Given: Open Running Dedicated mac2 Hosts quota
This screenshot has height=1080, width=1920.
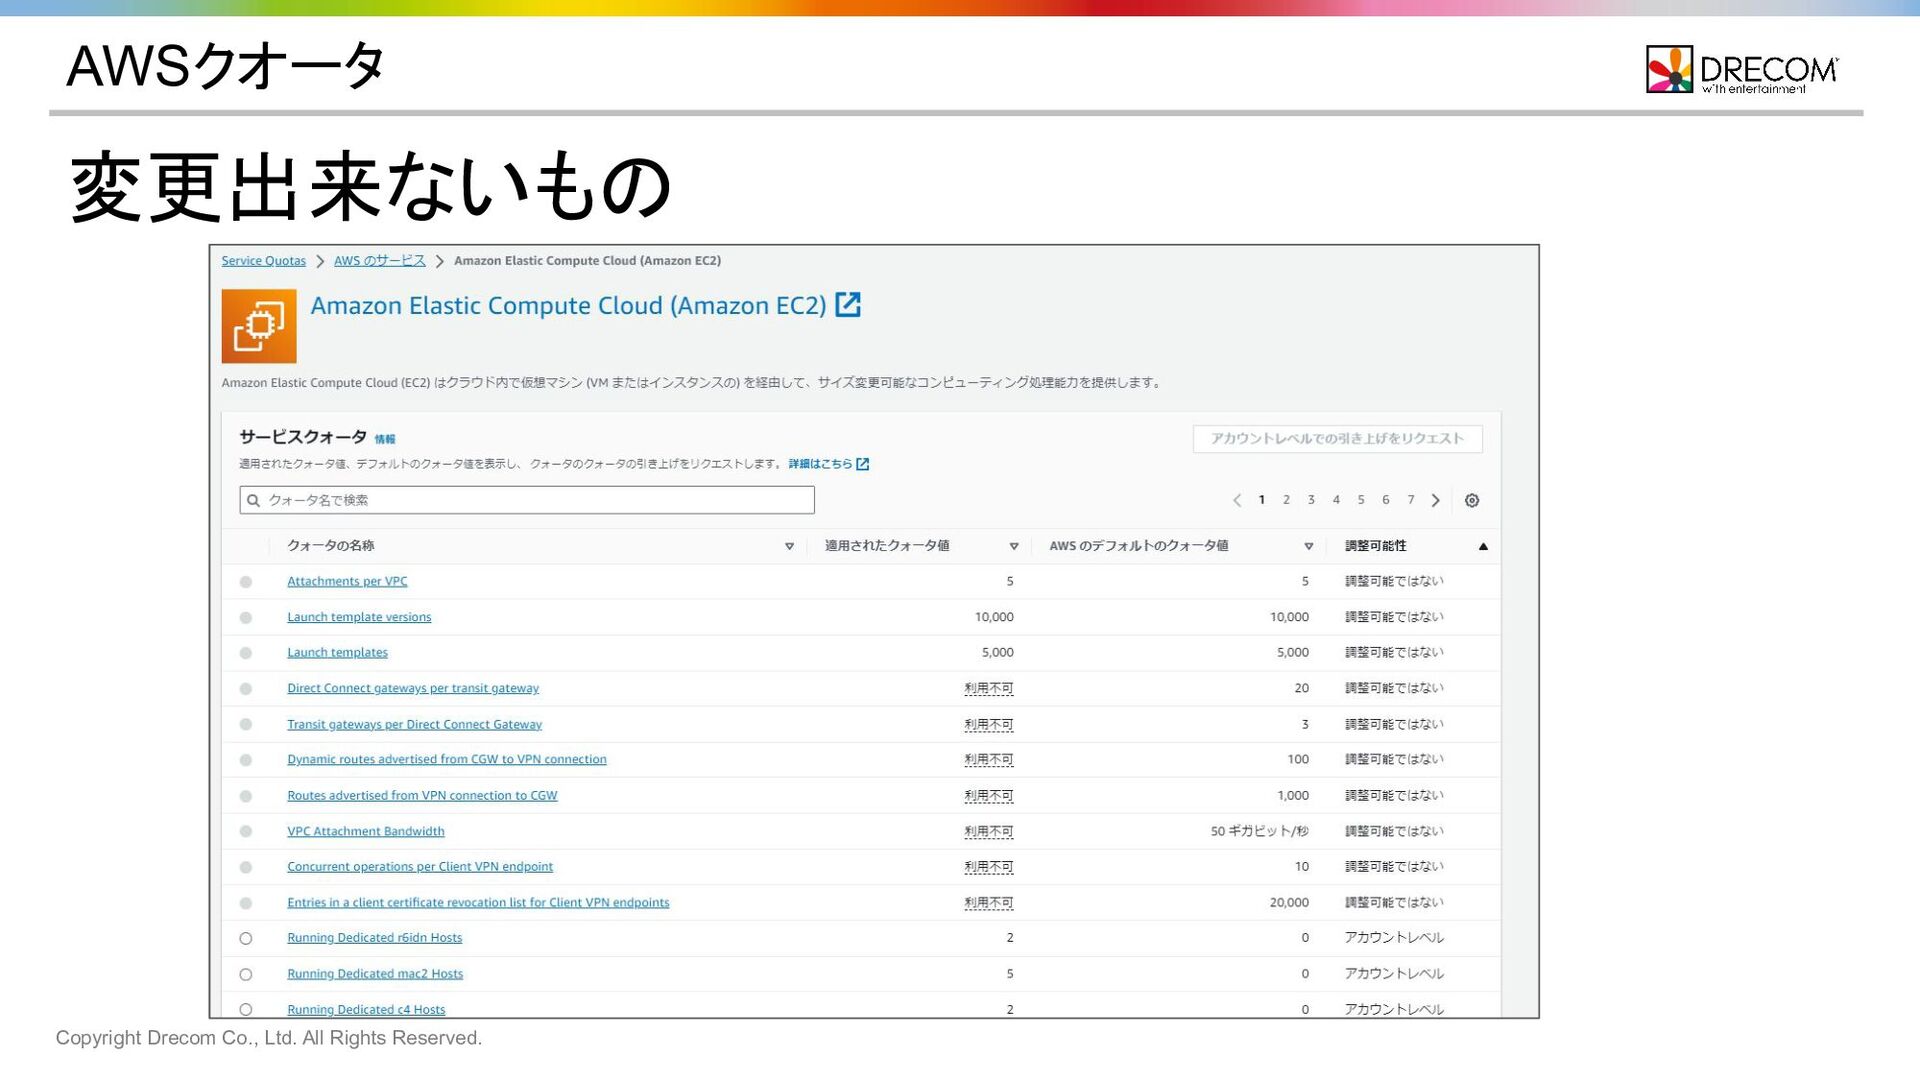Looking at the screenshot, I should click(375, 973).
